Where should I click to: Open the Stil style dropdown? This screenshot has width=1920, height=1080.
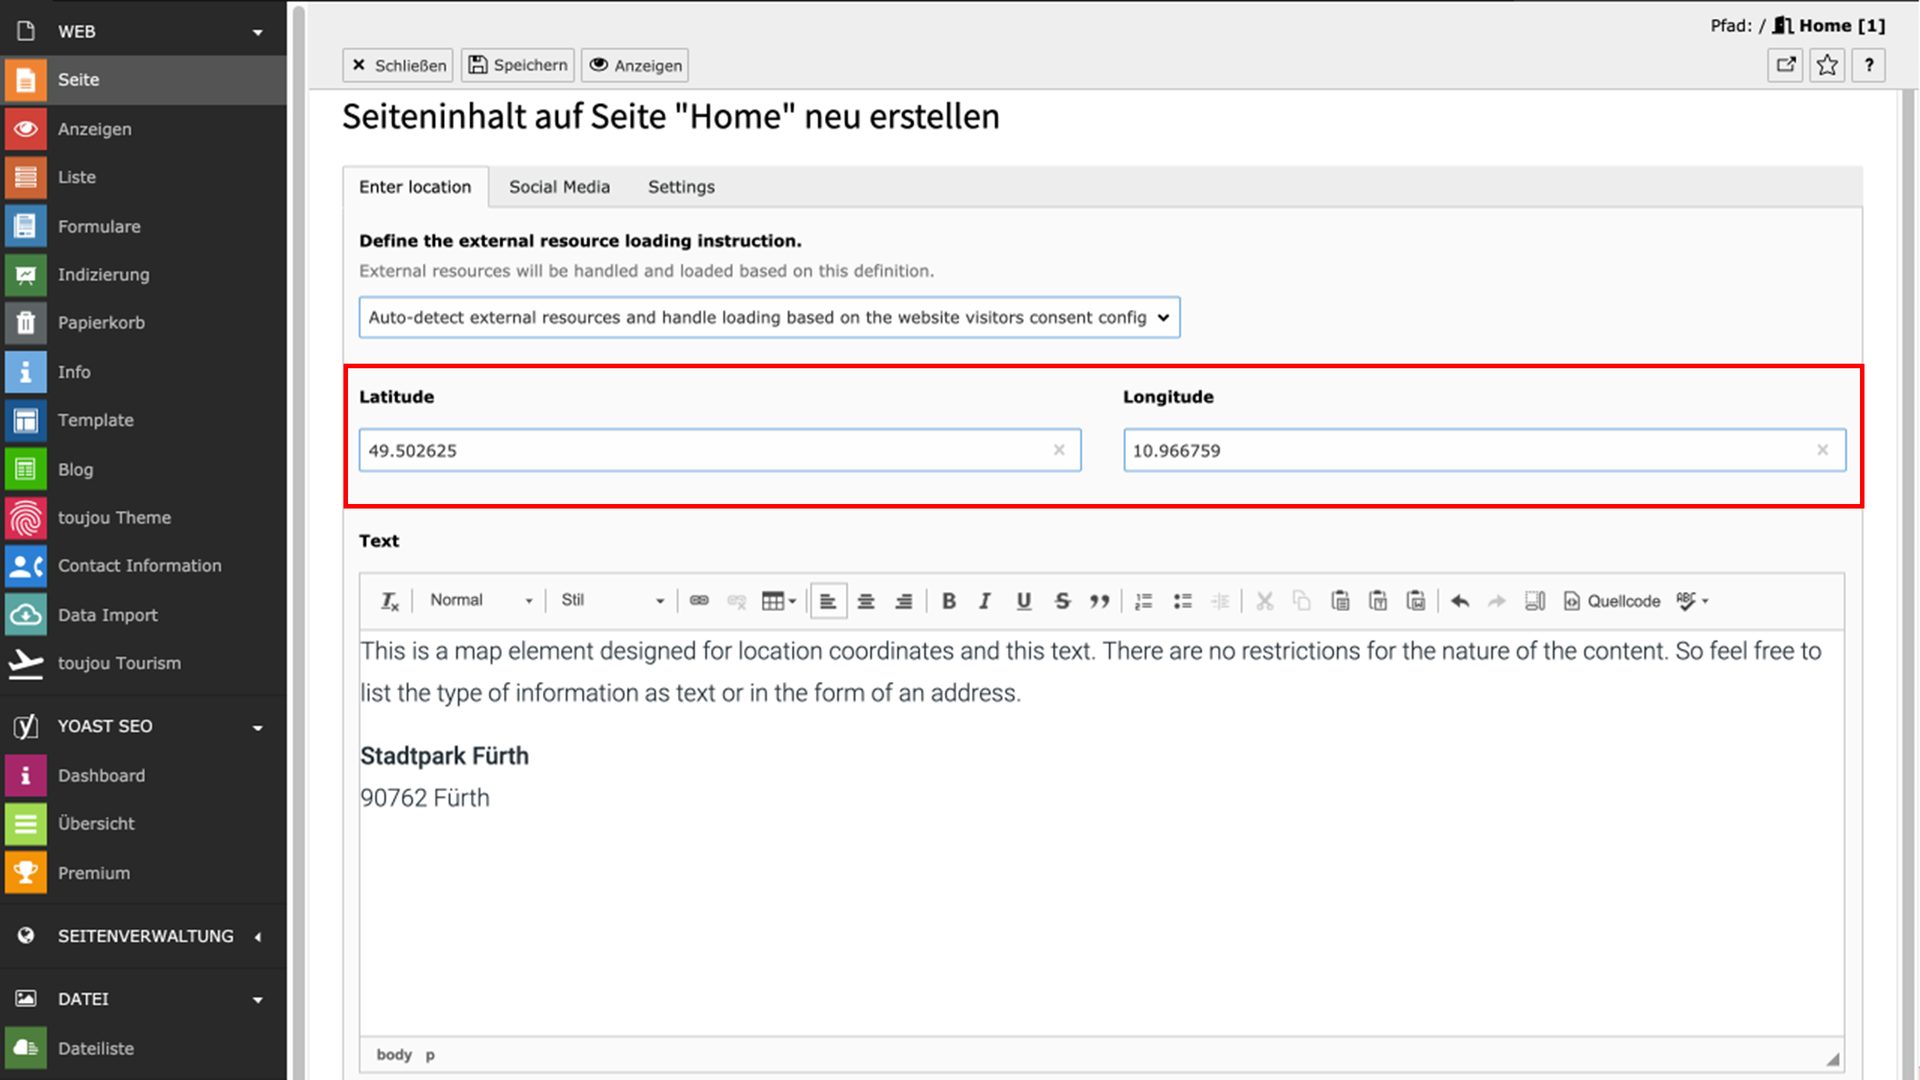tap(612, 601)
